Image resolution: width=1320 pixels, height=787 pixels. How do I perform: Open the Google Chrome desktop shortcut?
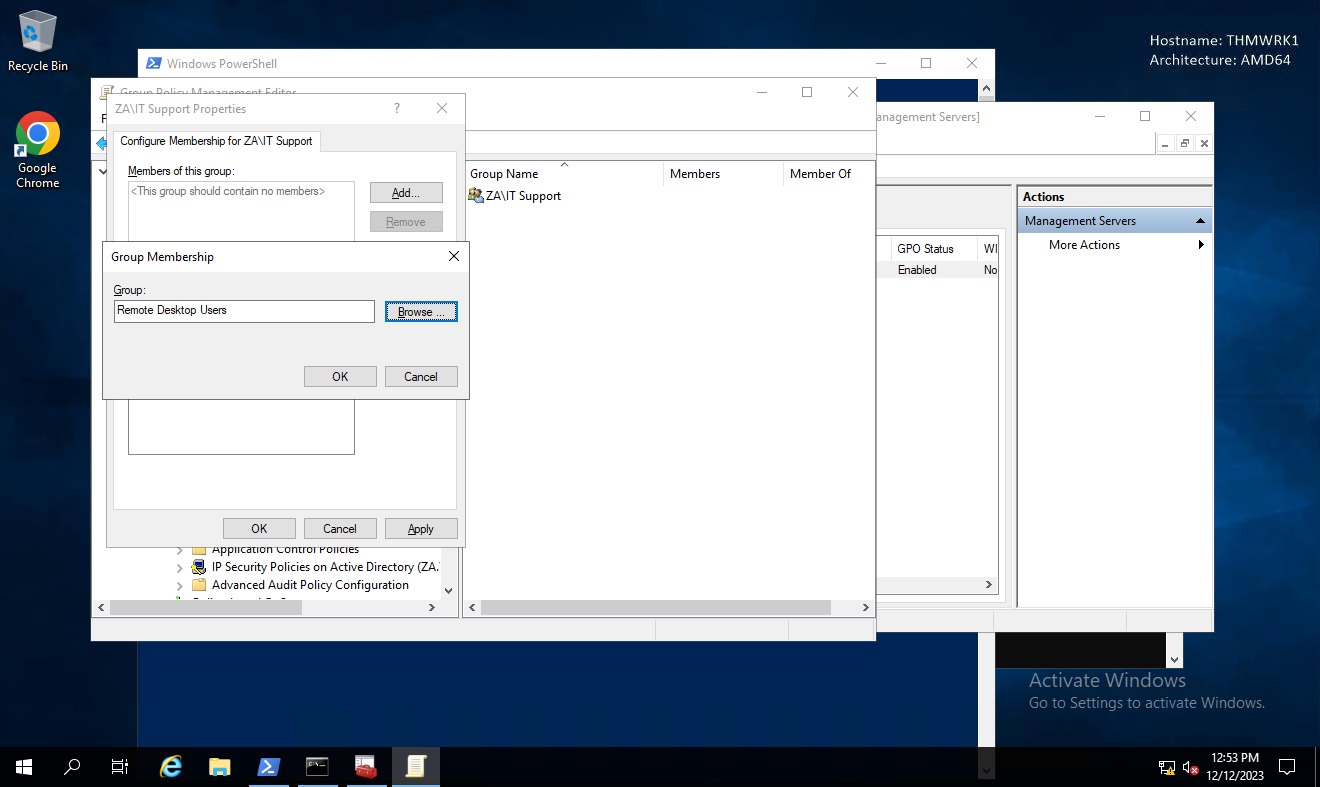[x=38, y=149]
